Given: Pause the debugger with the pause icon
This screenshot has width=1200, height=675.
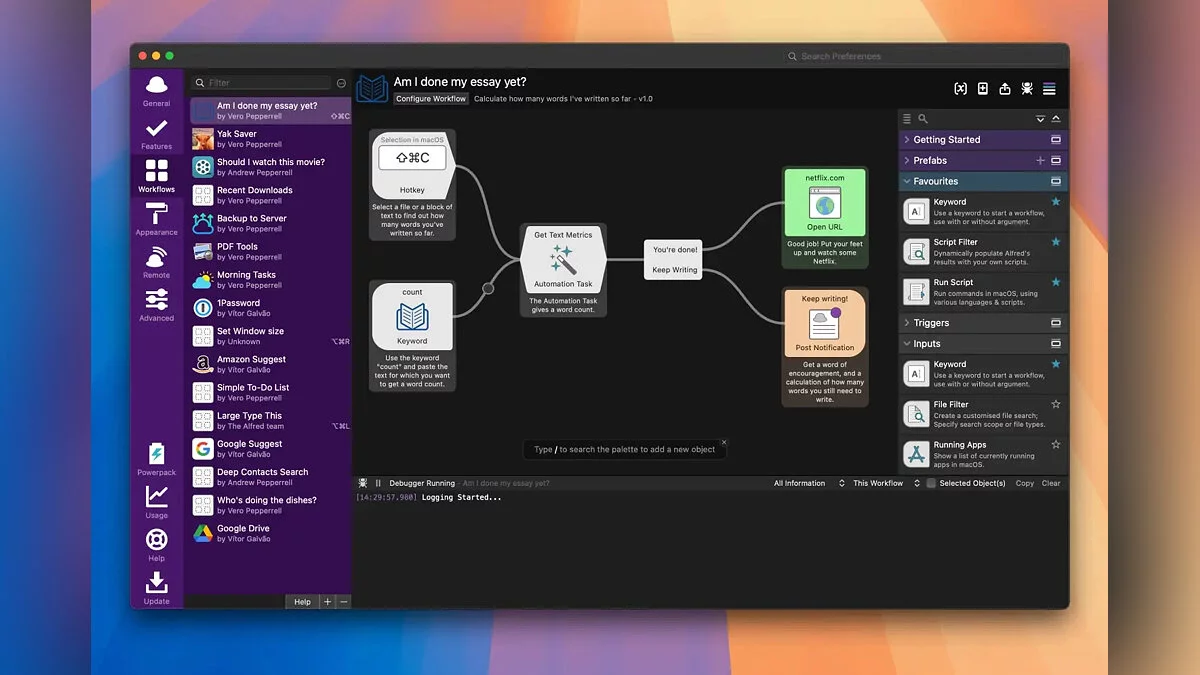Looking at the screenshot, I should 378,483.
